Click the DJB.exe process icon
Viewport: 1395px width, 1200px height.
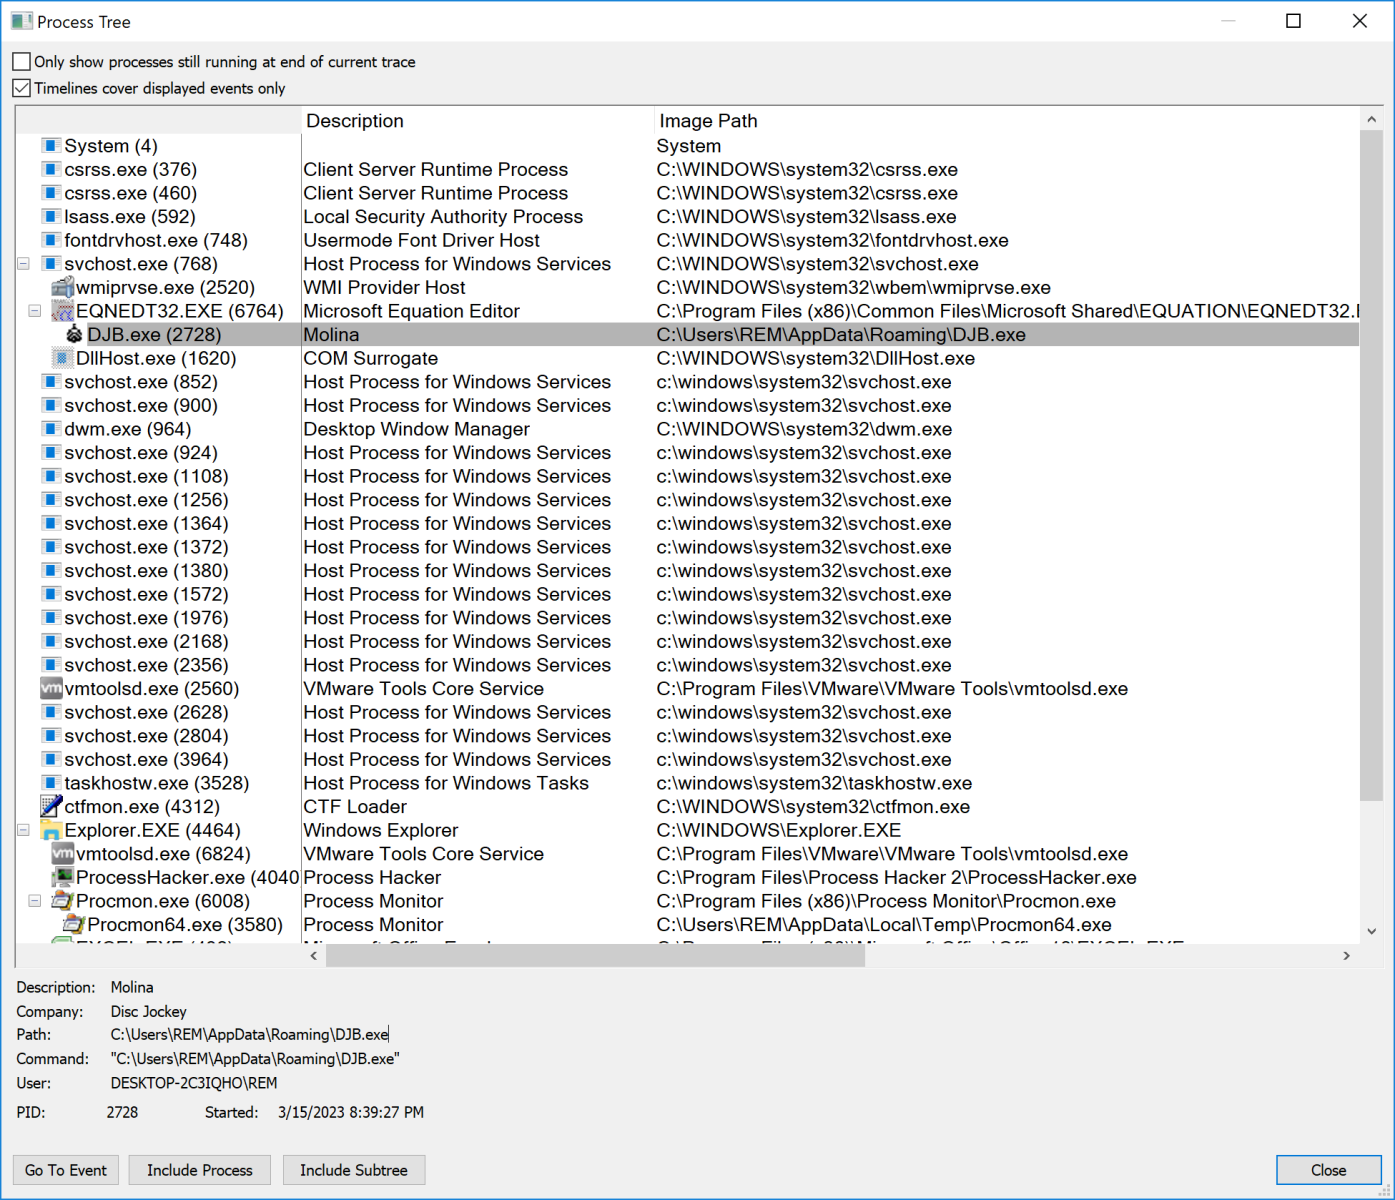(75, 335)
